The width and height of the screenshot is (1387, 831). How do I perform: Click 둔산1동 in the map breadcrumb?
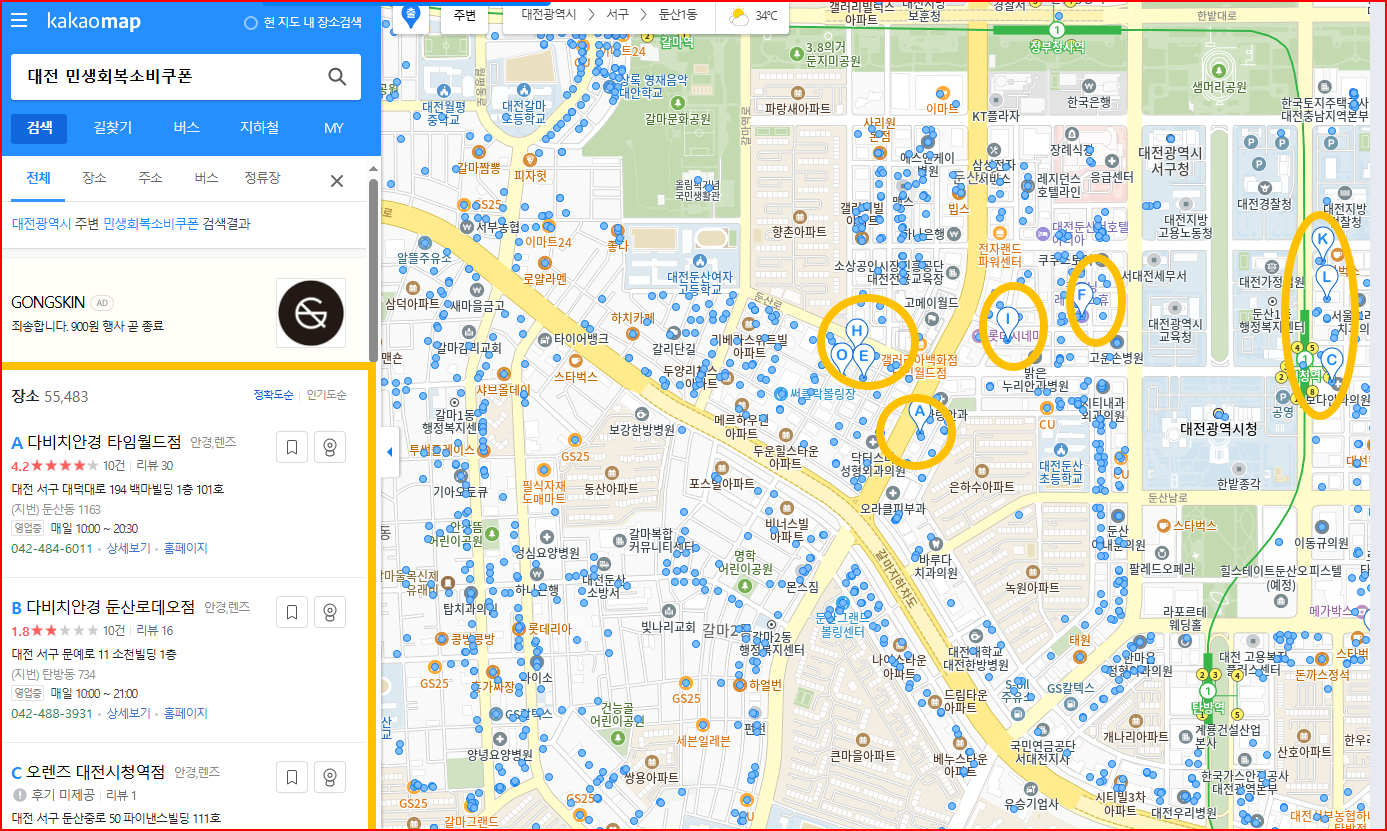pos(679,15)
